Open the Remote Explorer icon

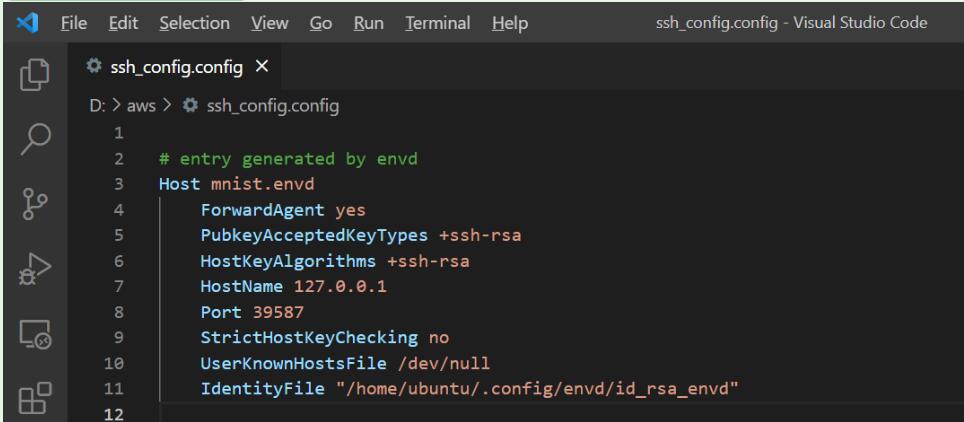pos(34,335)
